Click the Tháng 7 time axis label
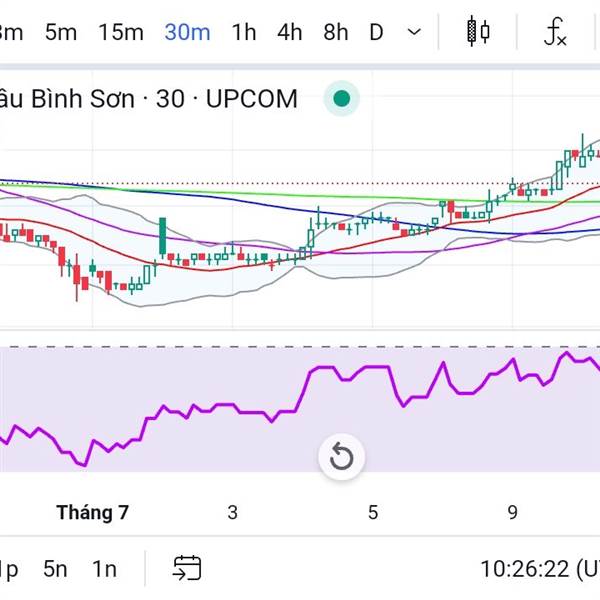 point(93,512)
